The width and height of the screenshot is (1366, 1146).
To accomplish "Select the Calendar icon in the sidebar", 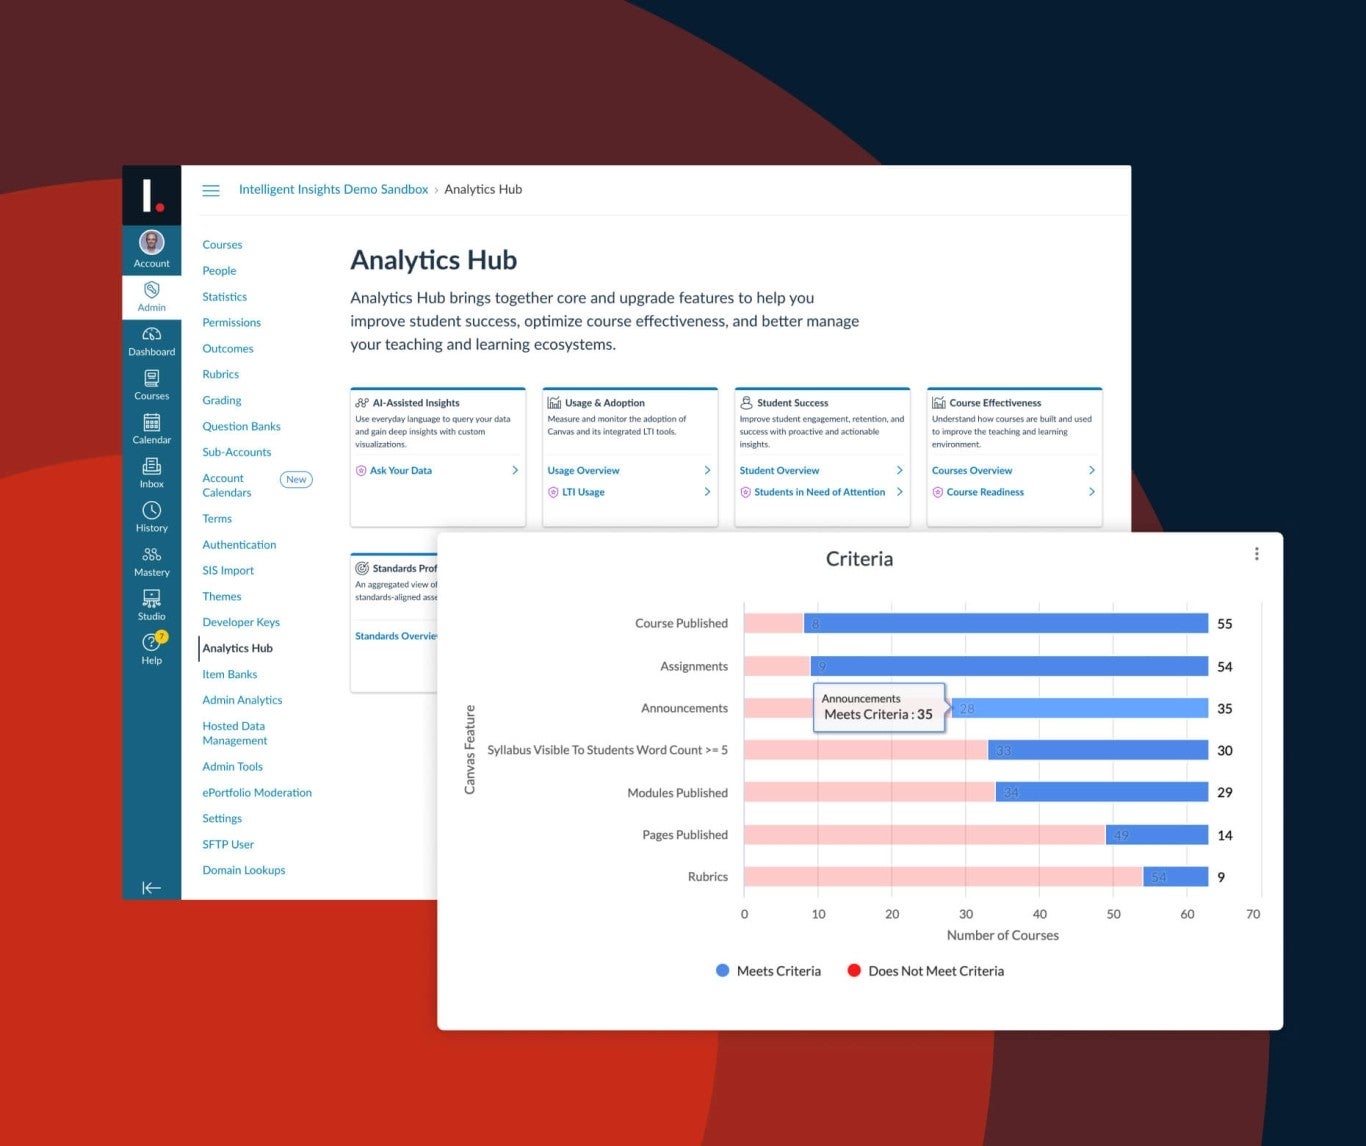I will [x=151, y=428].
